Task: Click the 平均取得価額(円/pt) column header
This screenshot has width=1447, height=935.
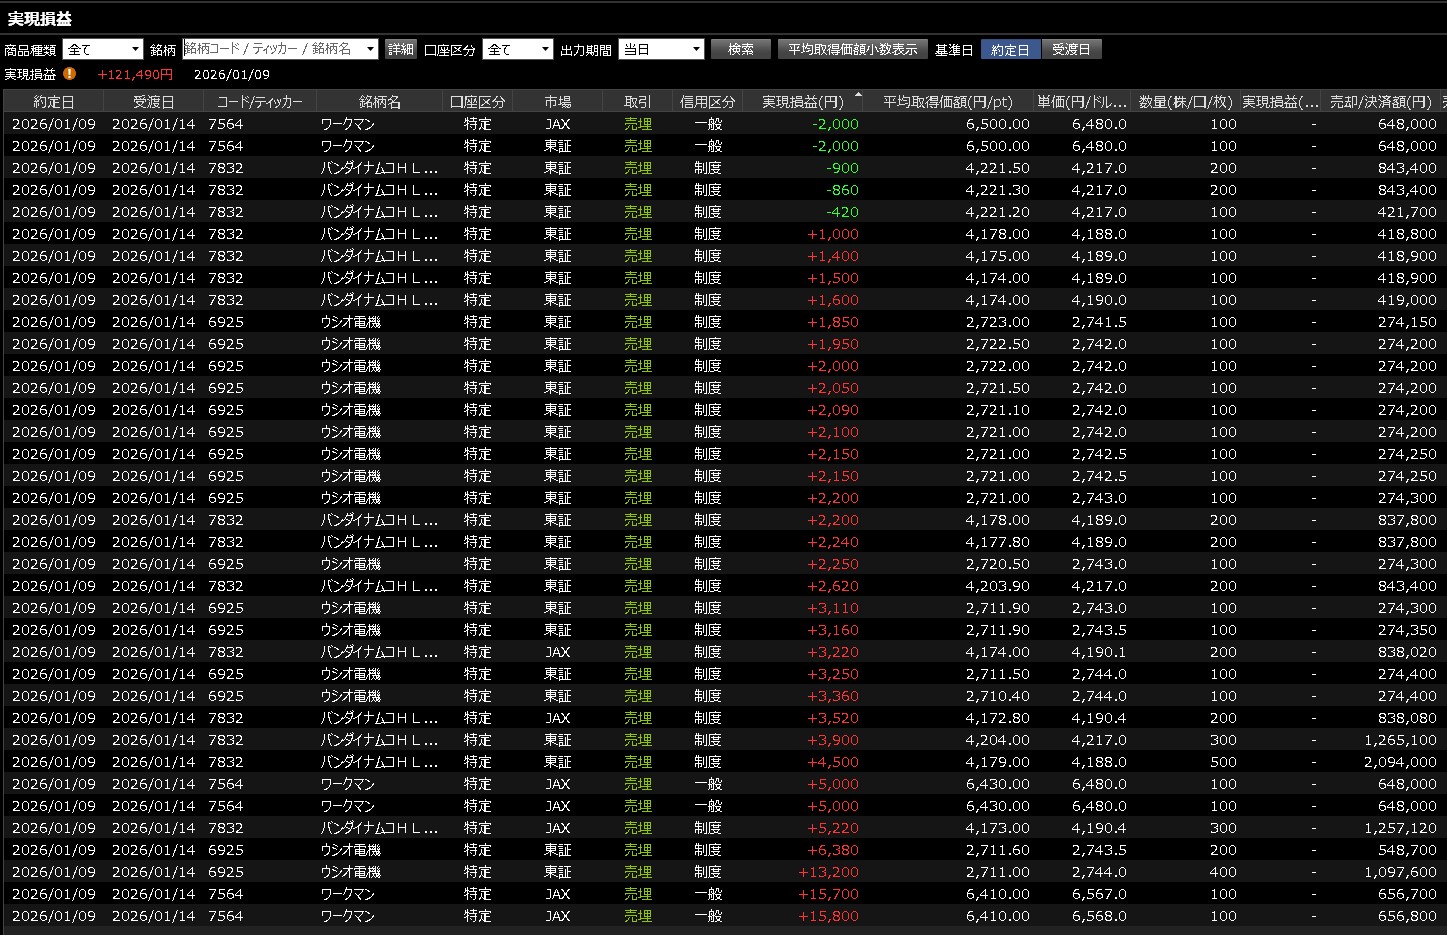Action: pos(947,102)
